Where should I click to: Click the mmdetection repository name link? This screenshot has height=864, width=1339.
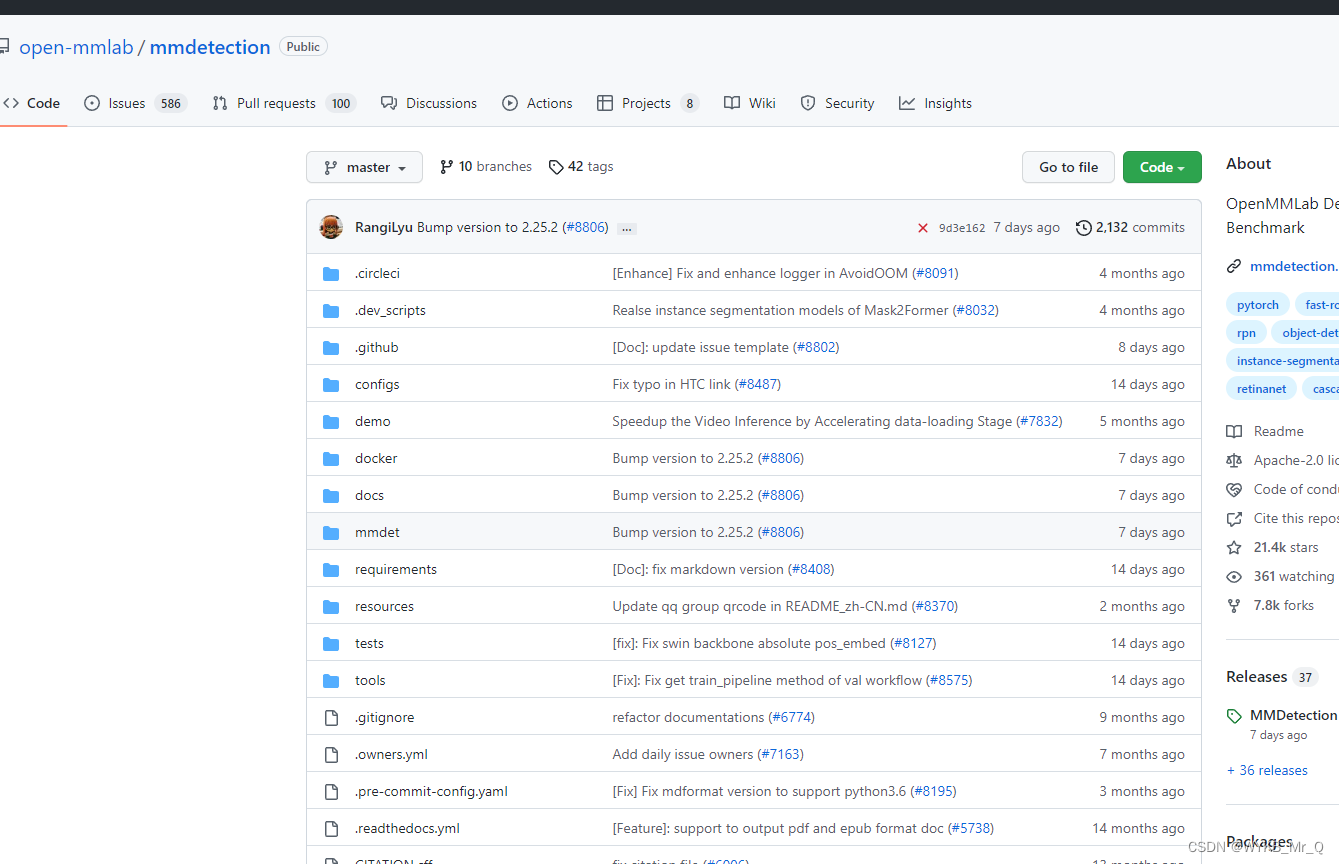click(210, 47)
